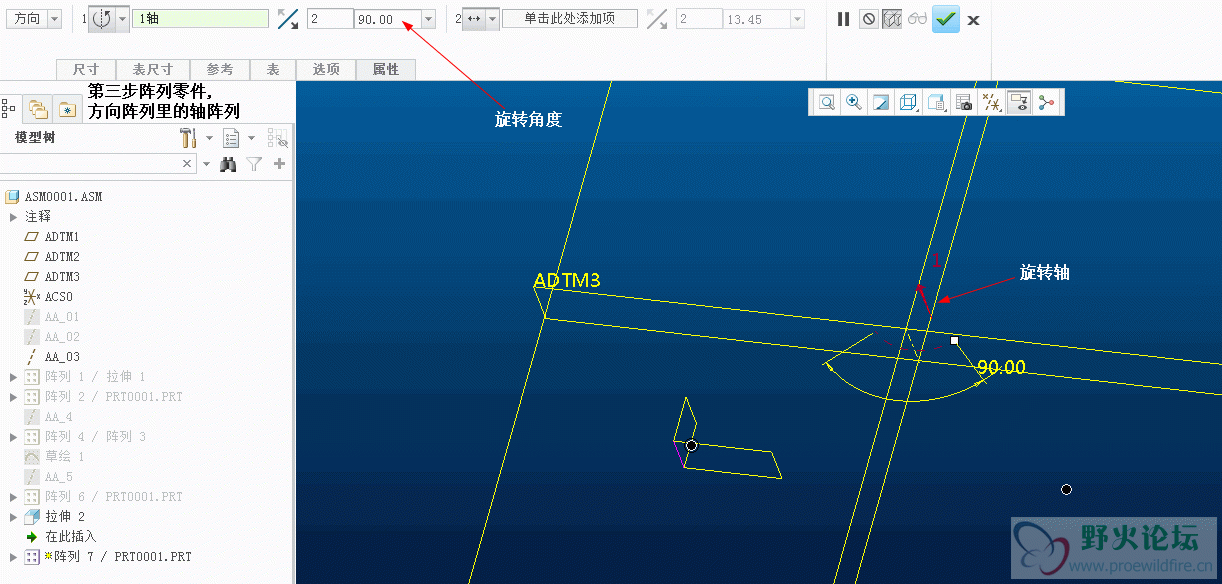Click the spin center nodes icon
1222x584 pixels.
pos(1047,102)
